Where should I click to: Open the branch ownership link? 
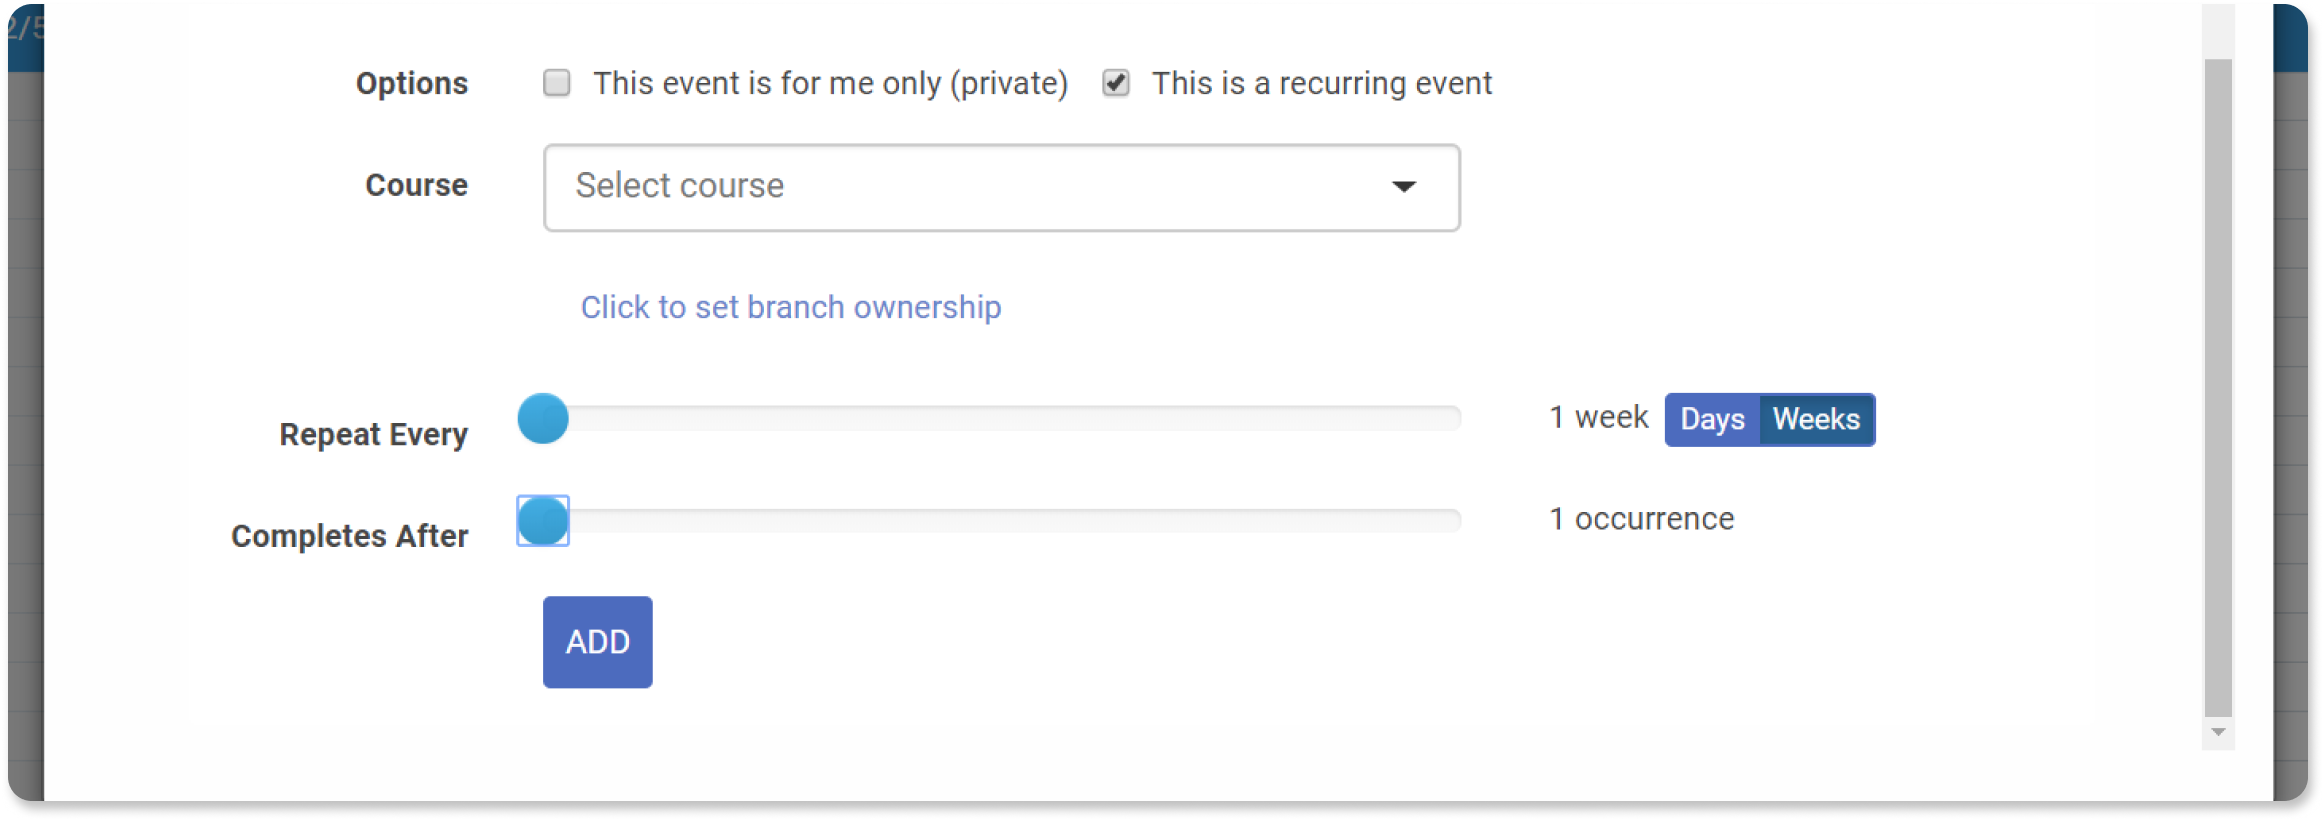pyautogui.click(x=791, y=307)
